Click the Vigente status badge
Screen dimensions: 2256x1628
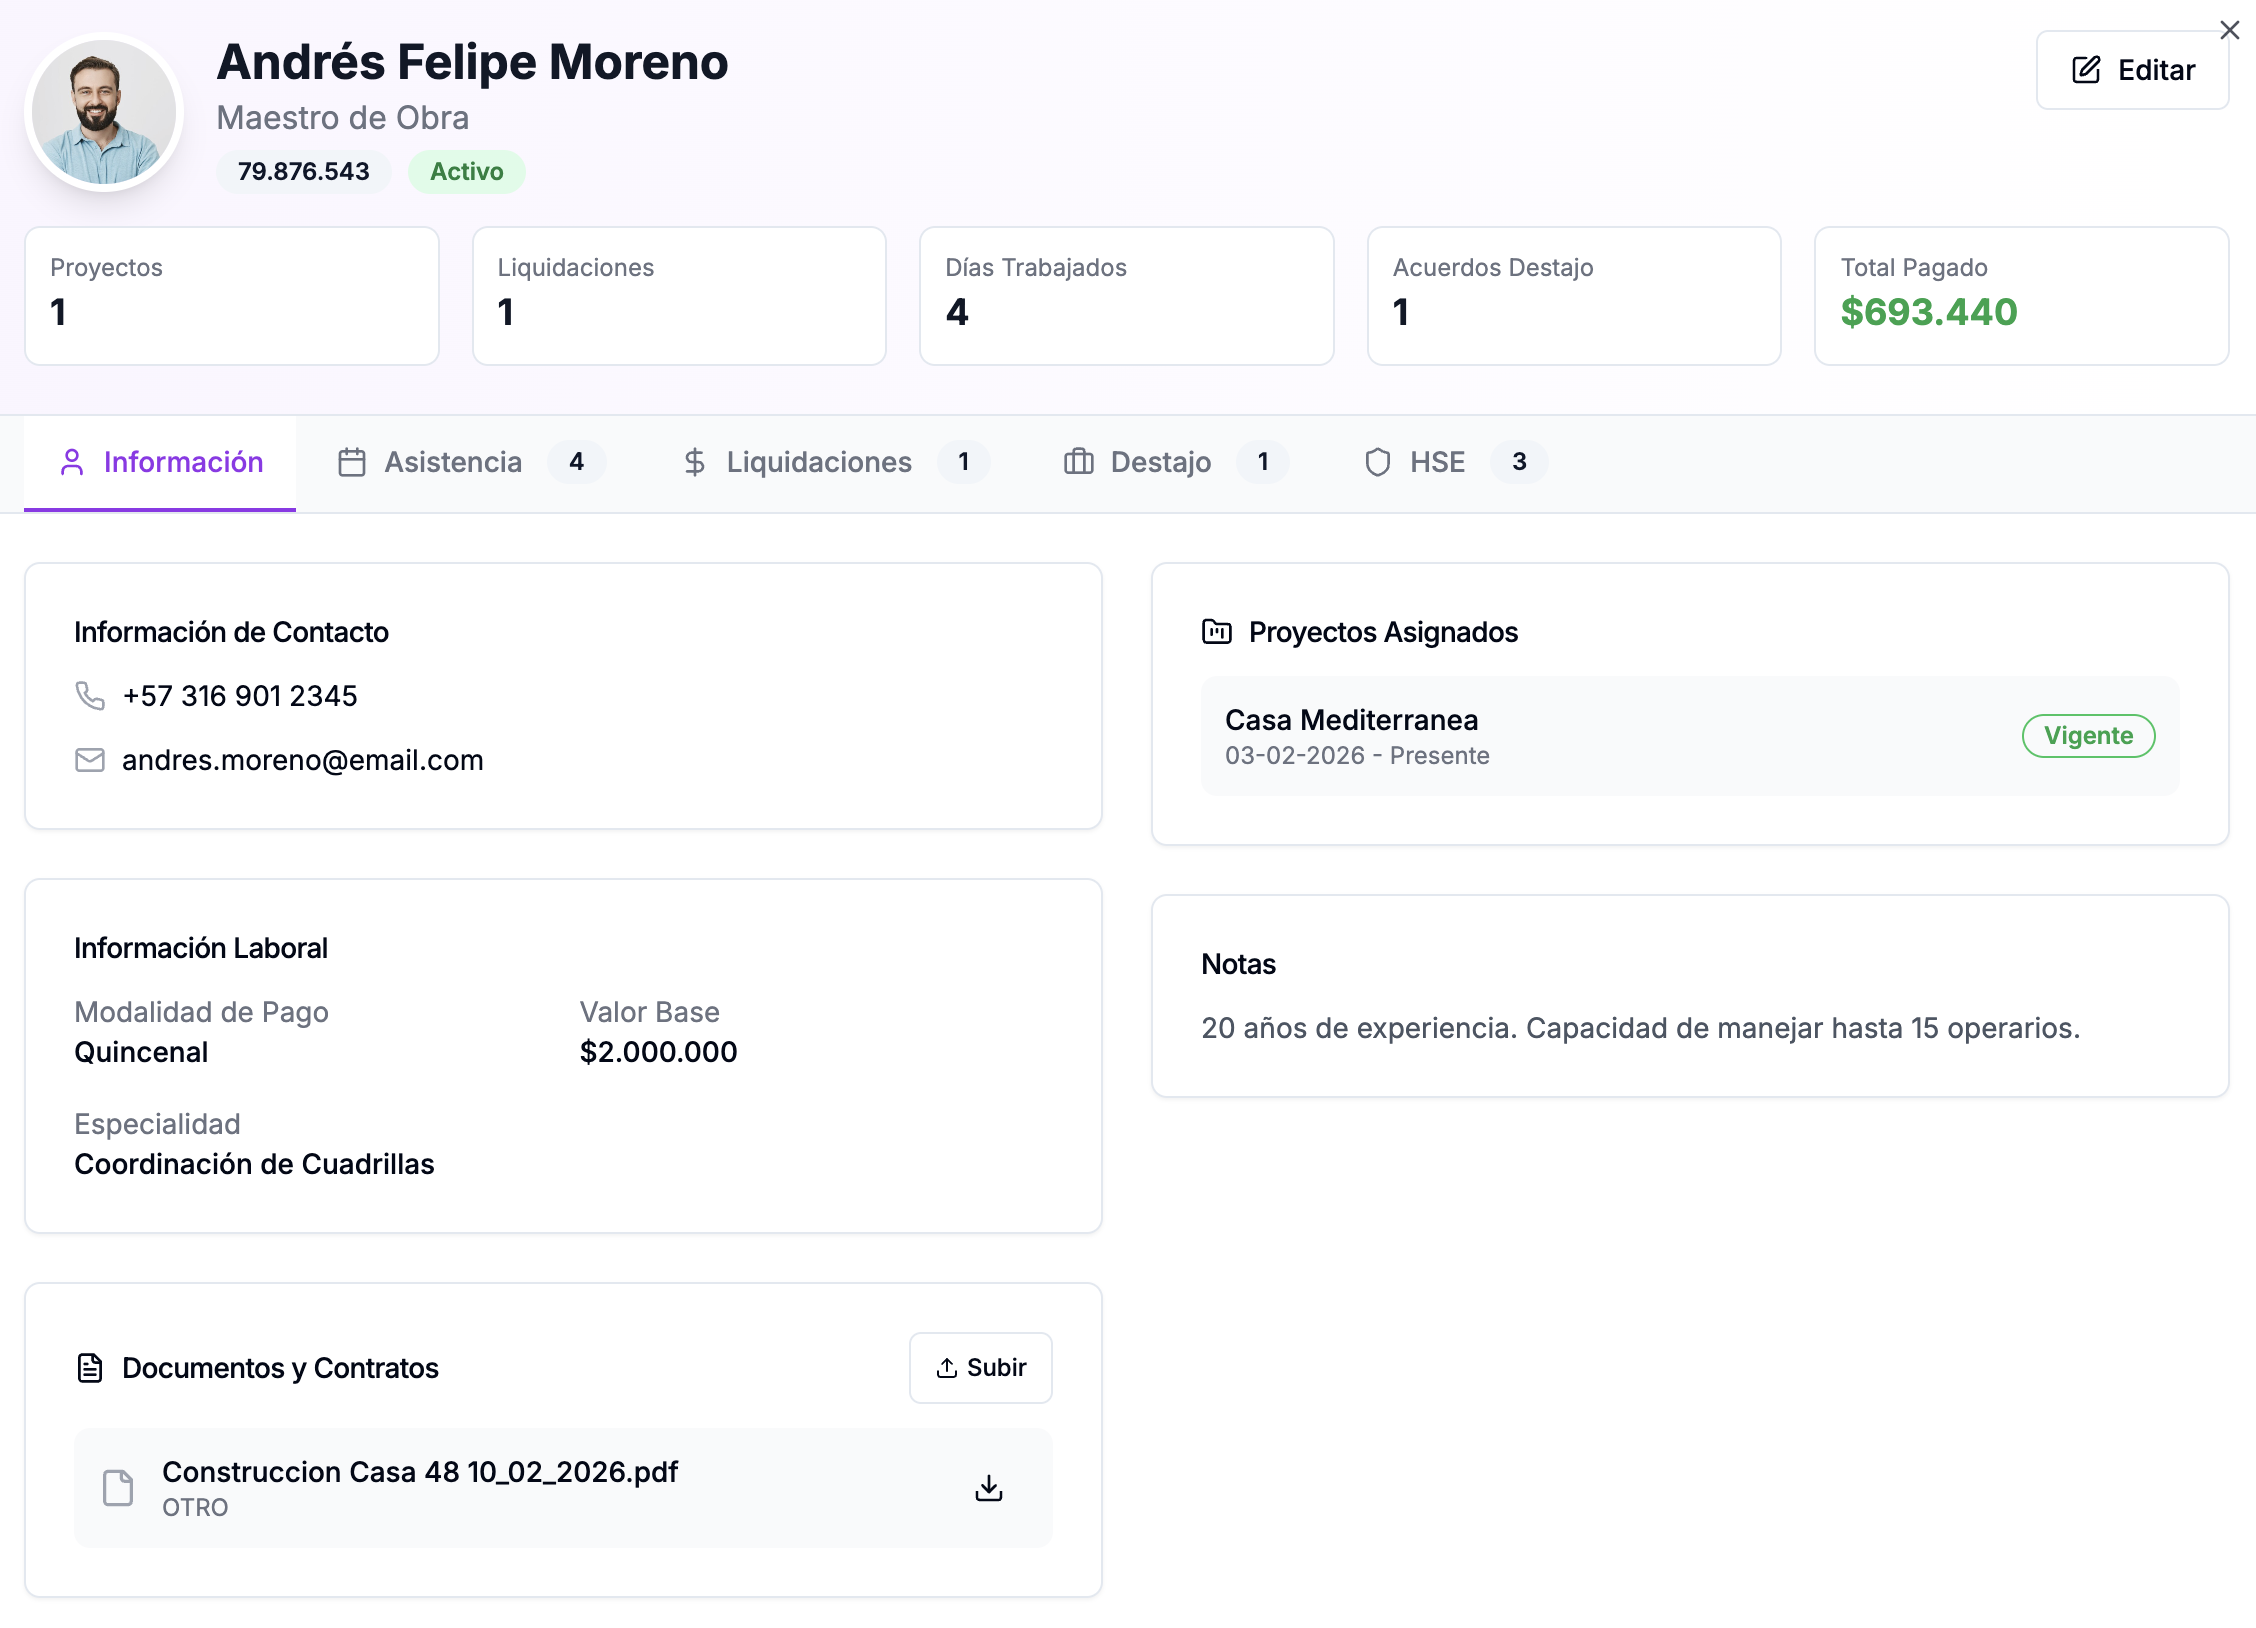coord(2088,736)
